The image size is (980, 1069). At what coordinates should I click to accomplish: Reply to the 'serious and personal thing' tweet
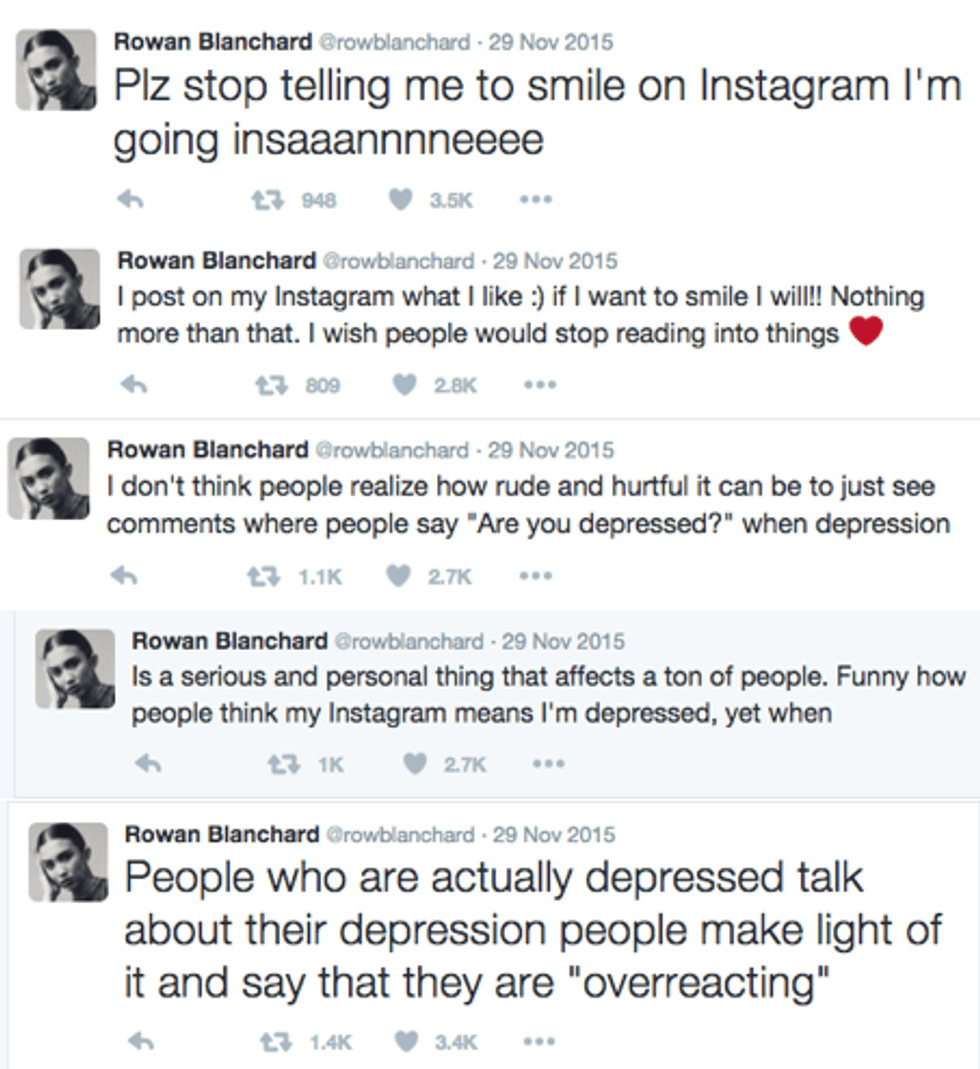point(147,764)
